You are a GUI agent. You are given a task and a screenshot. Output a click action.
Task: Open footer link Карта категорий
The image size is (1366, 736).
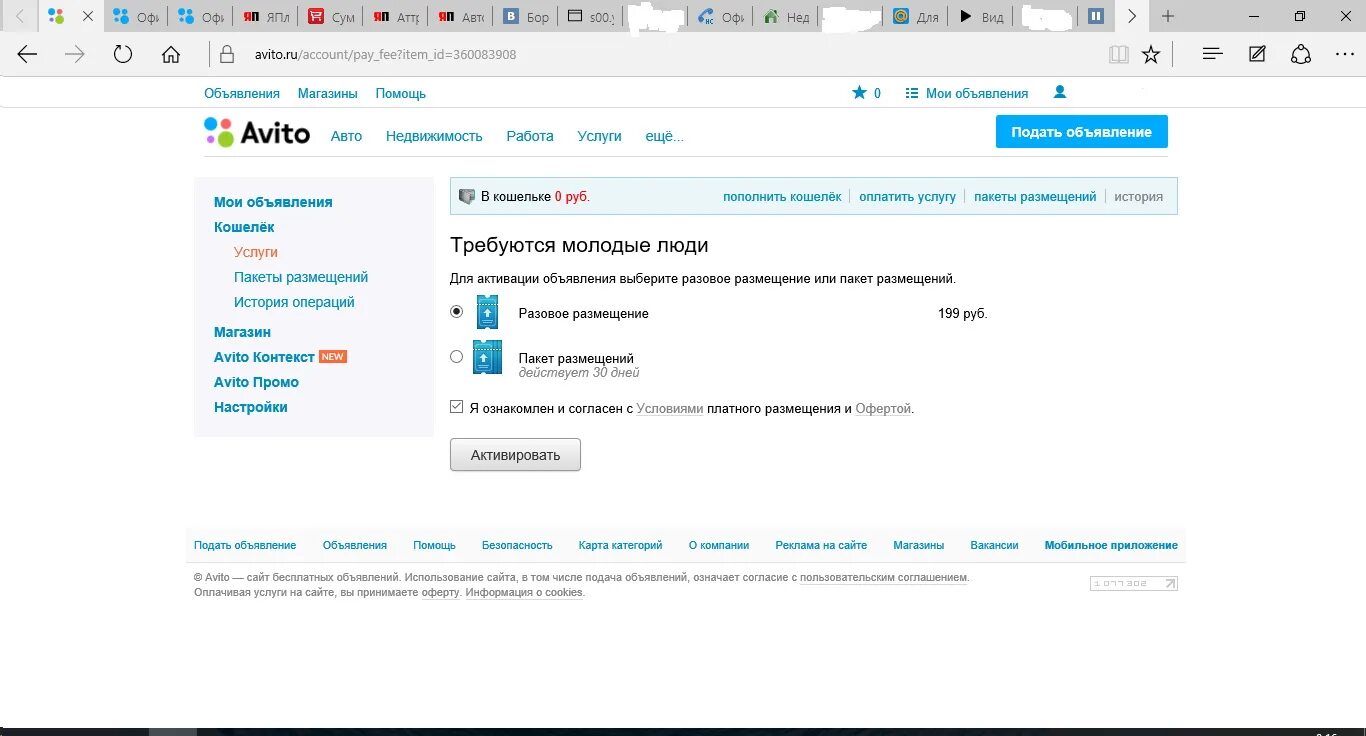(620, 545)
